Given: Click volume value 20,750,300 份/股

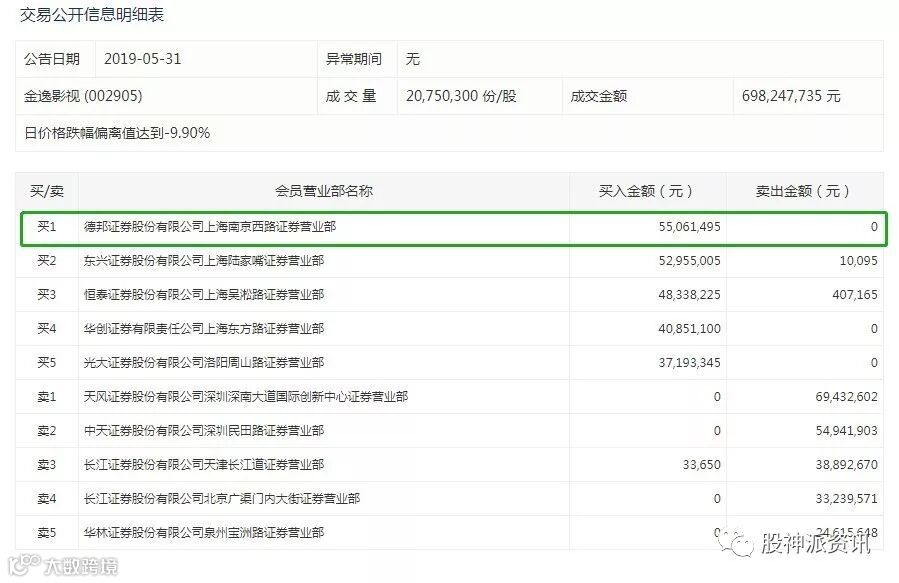Looking at the screenshot, I should 461,96.
